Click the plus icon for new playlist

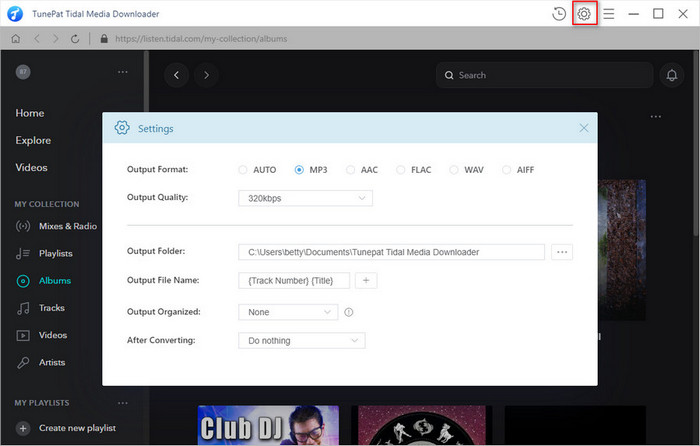[x=23, y=429]
